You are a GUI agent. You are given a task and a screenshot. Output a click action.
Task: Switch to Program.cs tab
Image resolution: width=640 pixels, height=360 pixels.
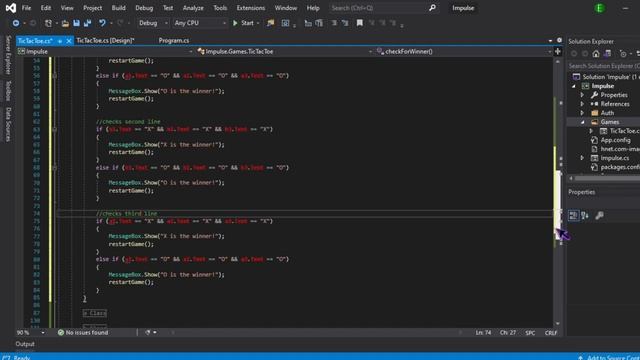tap(173, 40)
